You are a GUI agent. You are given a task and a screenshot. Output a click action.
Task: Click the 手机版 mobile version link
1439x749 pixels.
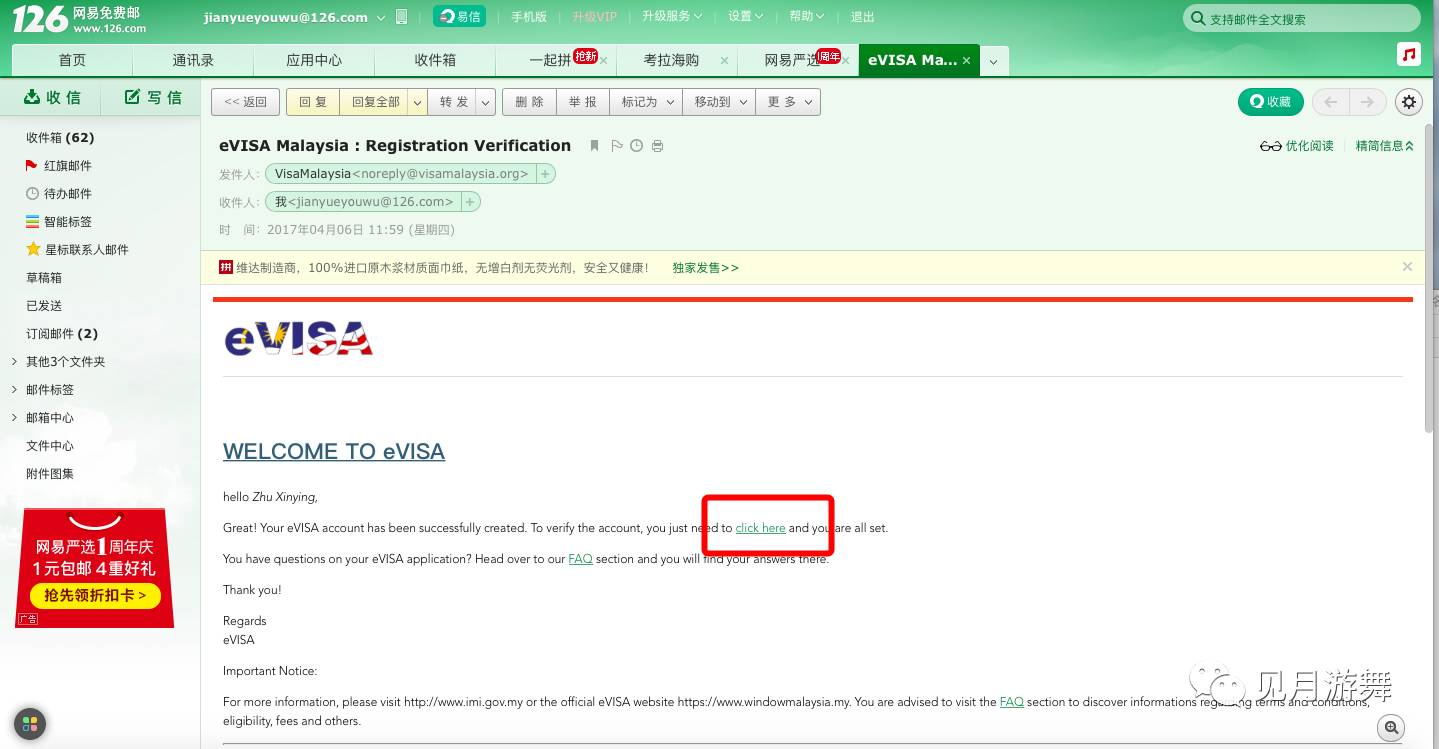529,16
